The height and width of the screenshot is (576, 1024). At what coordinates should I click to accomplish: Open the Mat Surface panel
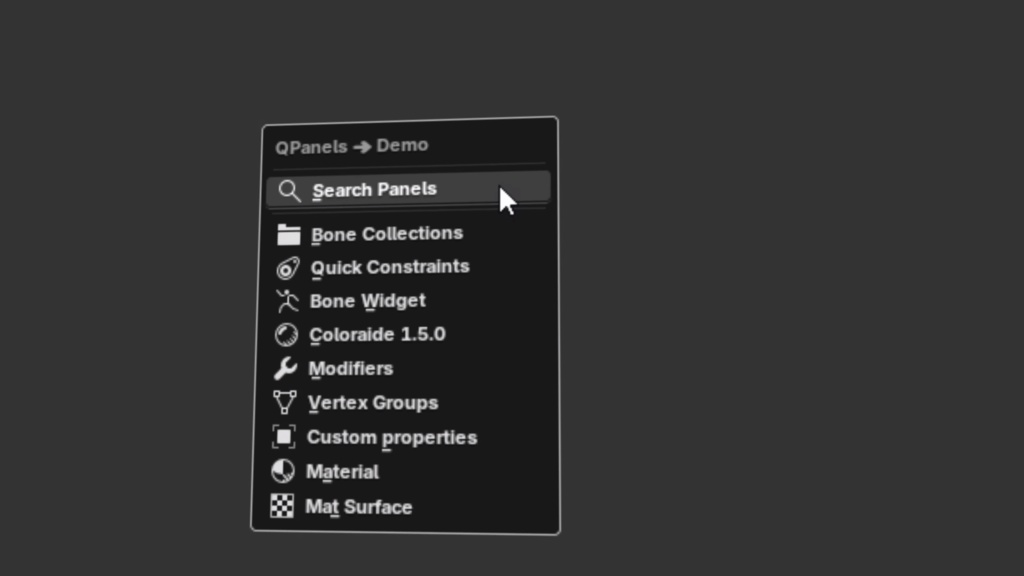(359, 507)
